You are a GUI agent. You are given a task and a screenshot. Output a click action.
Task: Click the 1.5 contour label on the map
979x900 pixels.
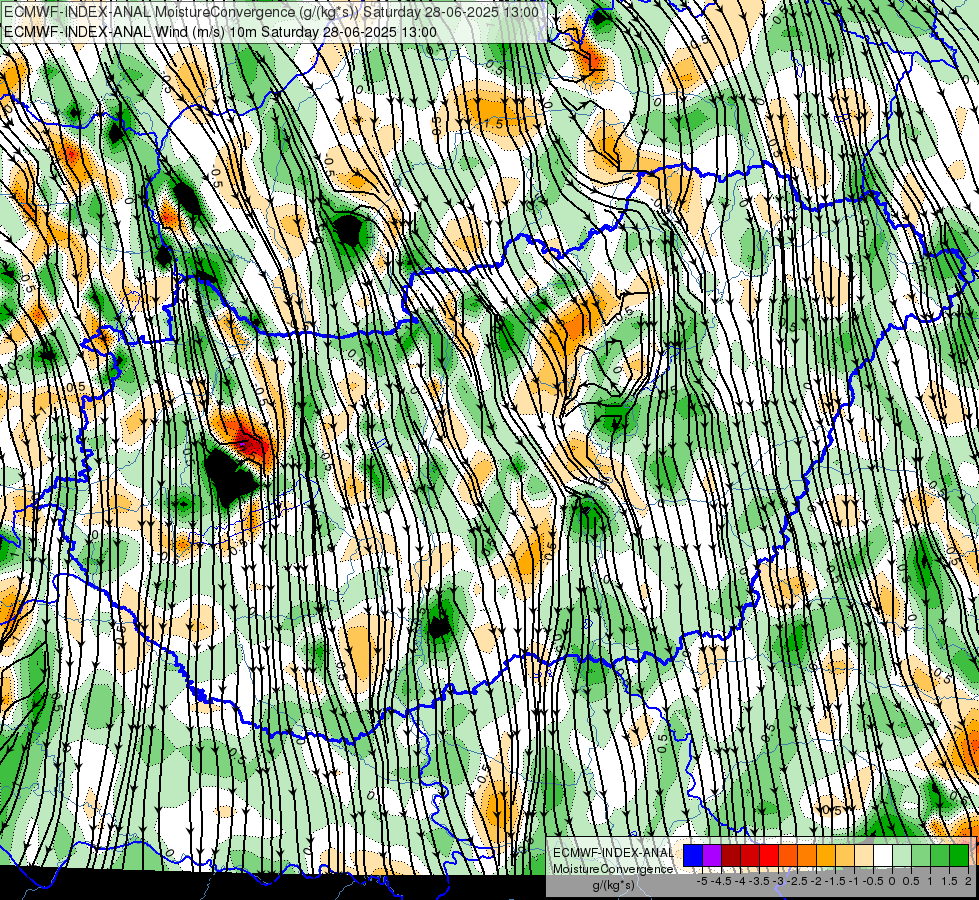[493, 124]
